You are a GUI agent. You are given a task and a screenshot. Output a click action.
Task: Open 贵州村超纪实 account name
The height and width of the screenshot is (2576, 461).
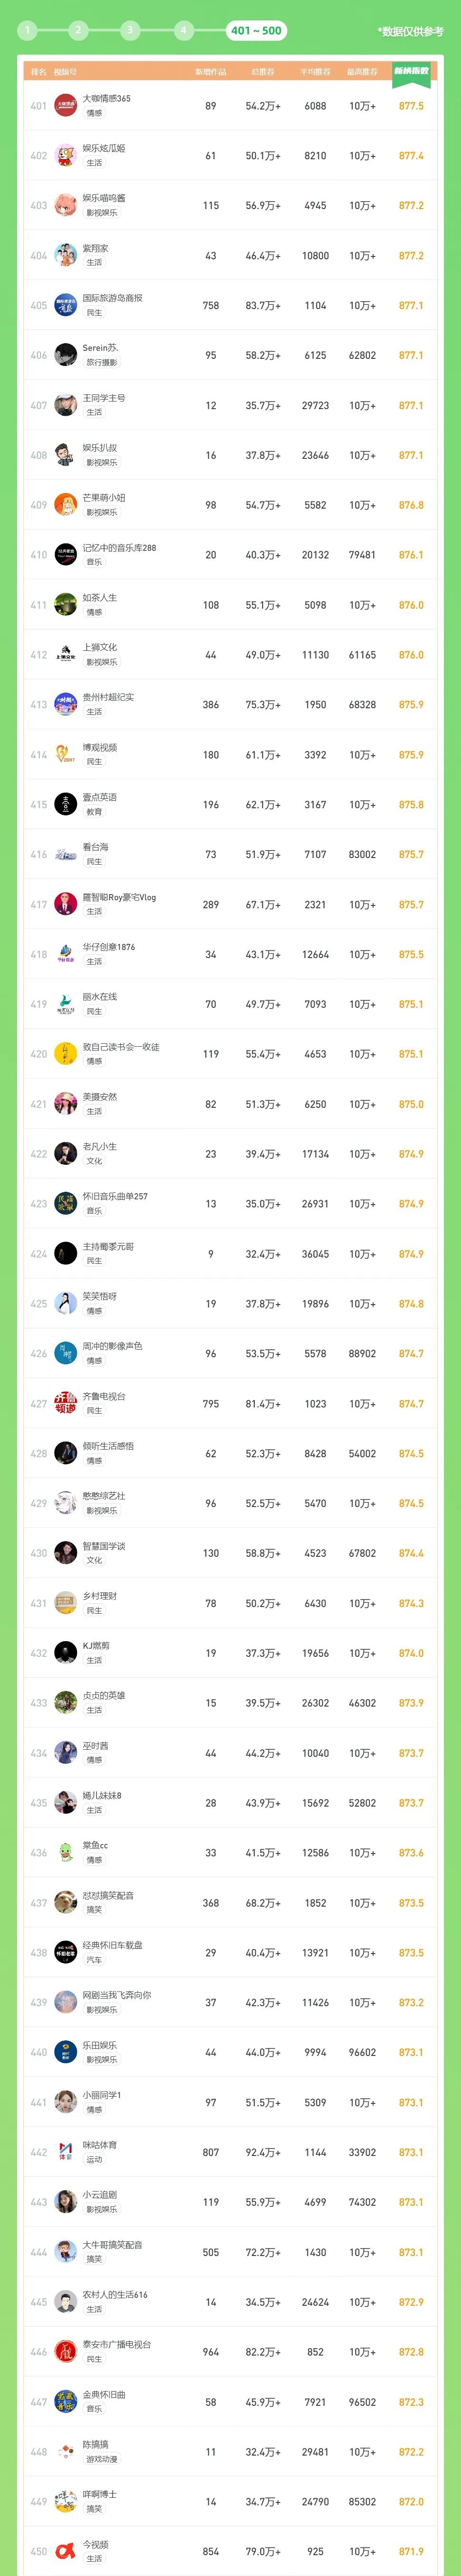(108, 697)
